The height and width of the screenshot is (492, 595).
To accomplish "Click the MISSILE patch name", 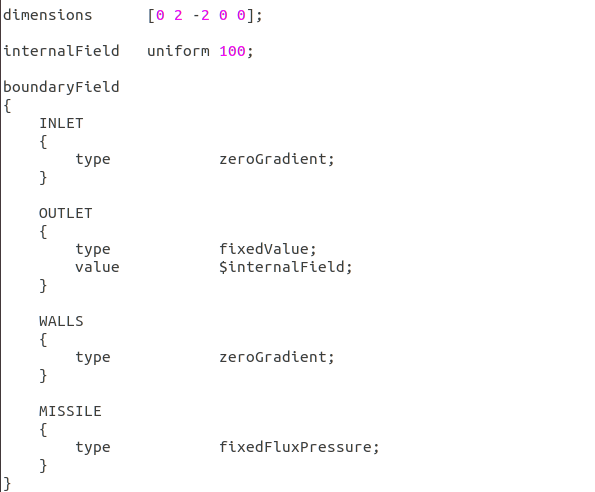I will click(70, 411).
